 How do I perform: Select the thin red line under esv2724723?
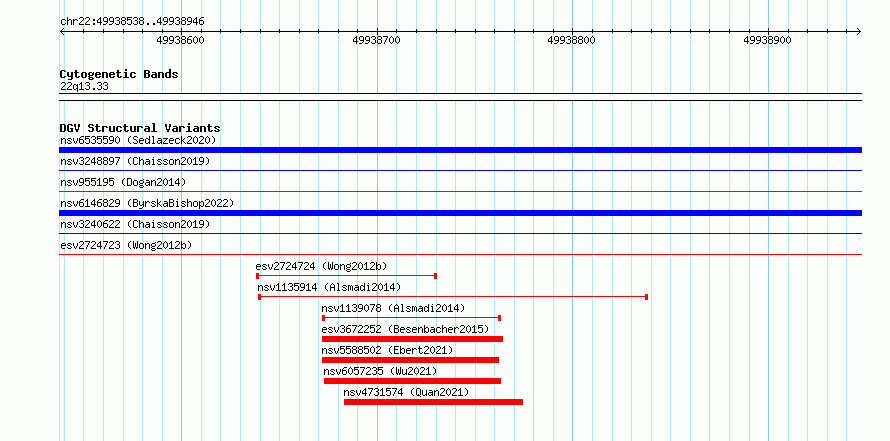coord(460,254)
